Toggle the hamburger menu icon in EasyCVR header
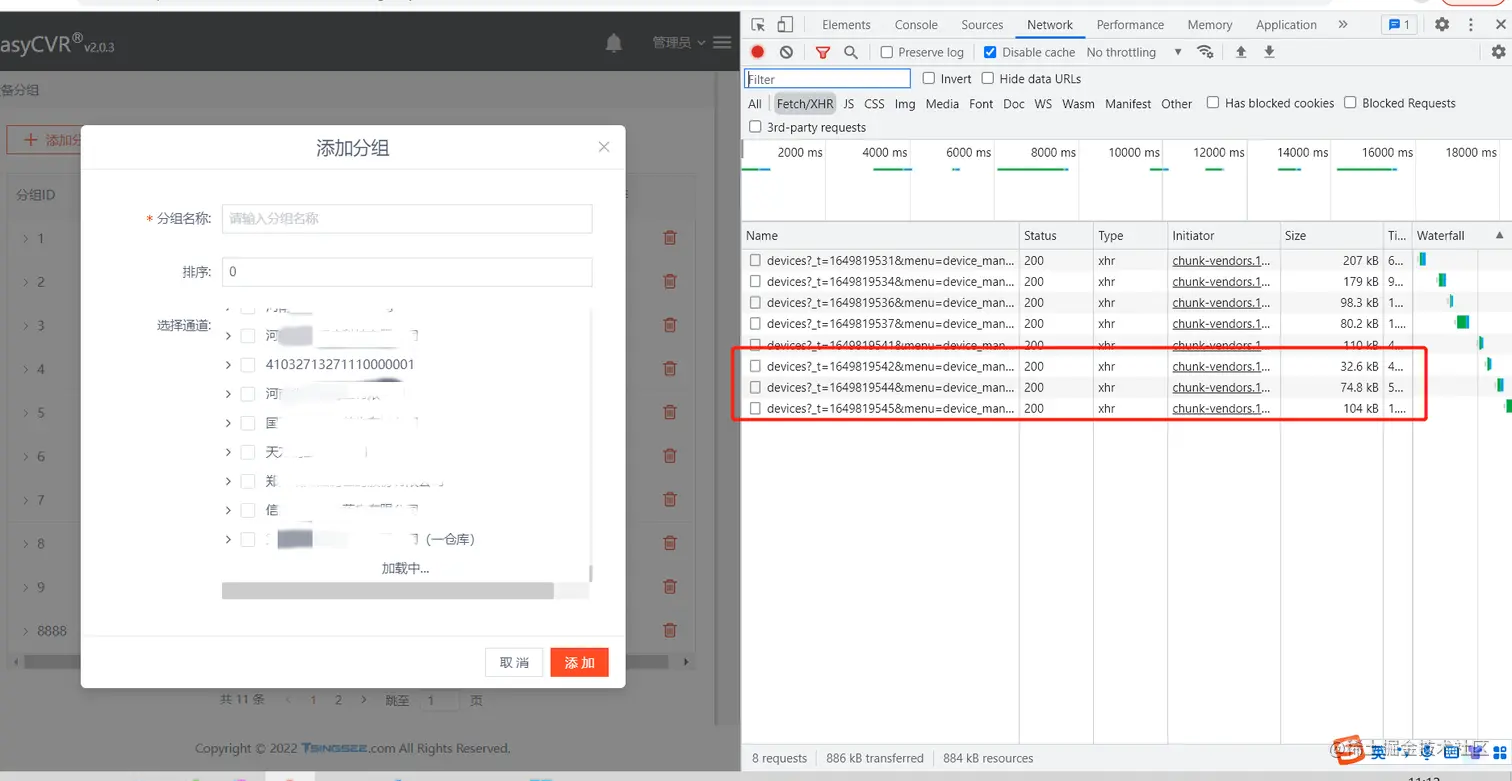 (x=722, y=43)
